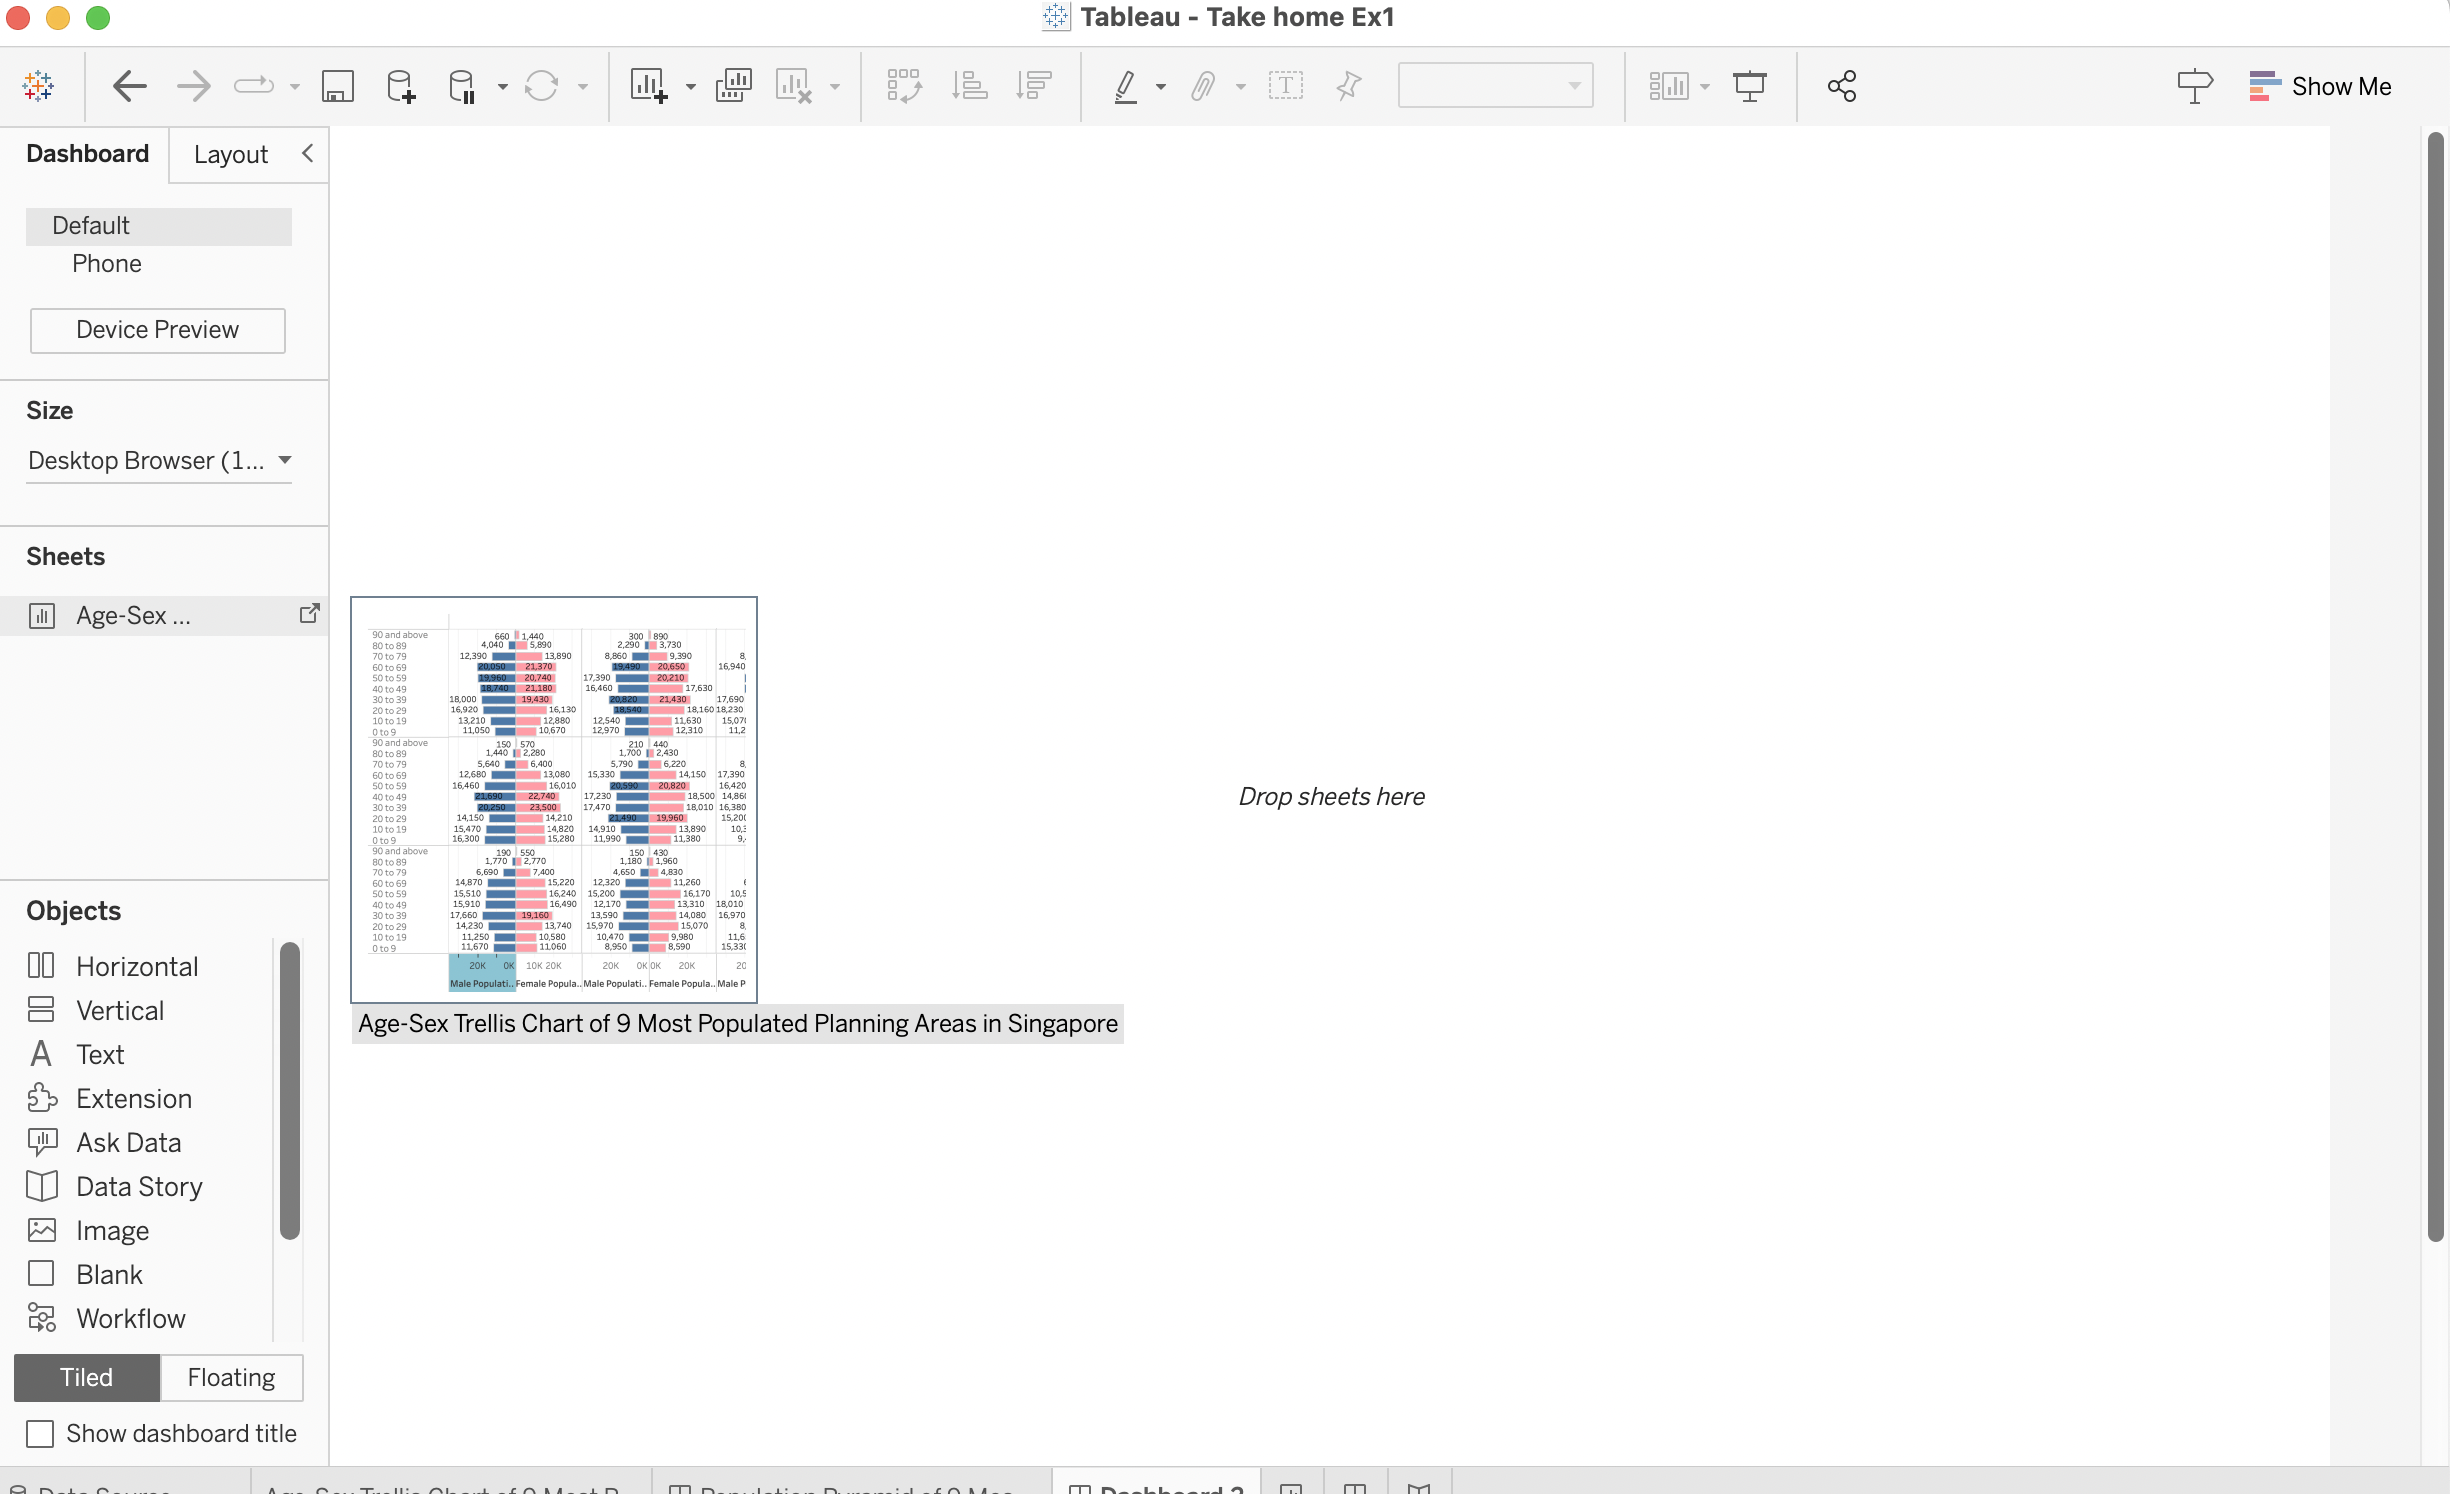Click the Save workbook icon

point(337,86)
